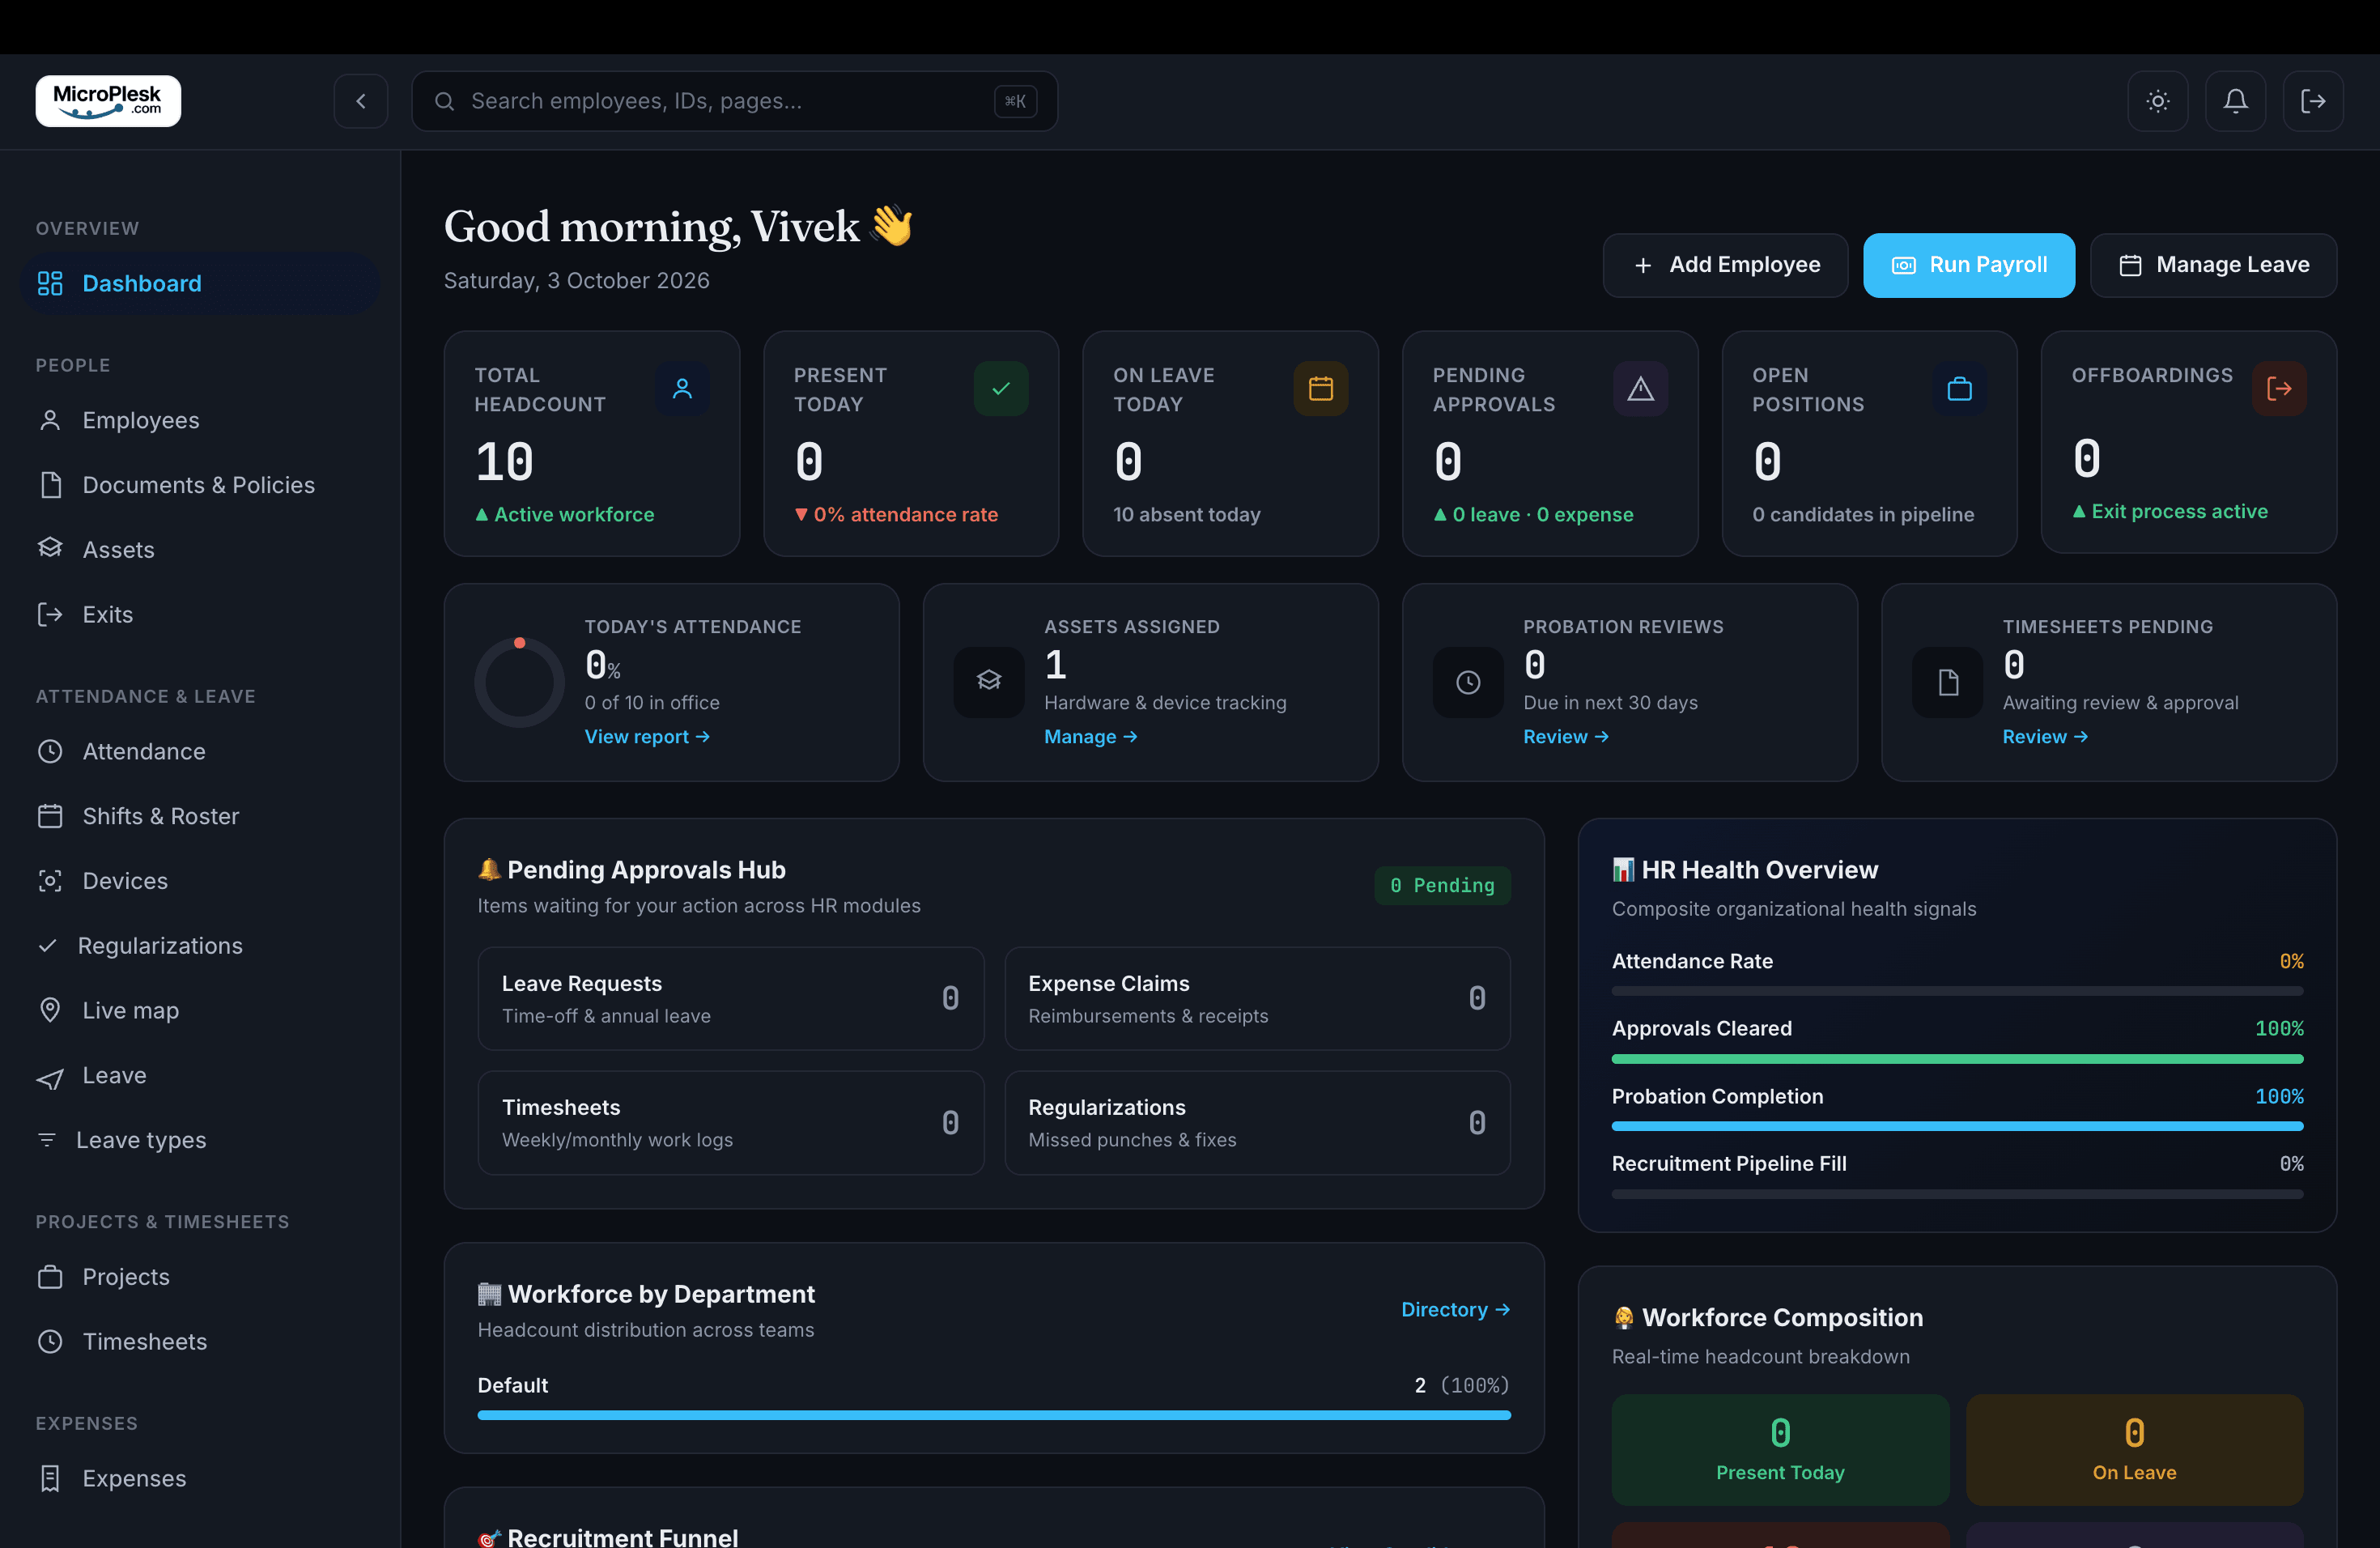
Task: Open the Review link under Timesheets Pending
Action: 2044,737
